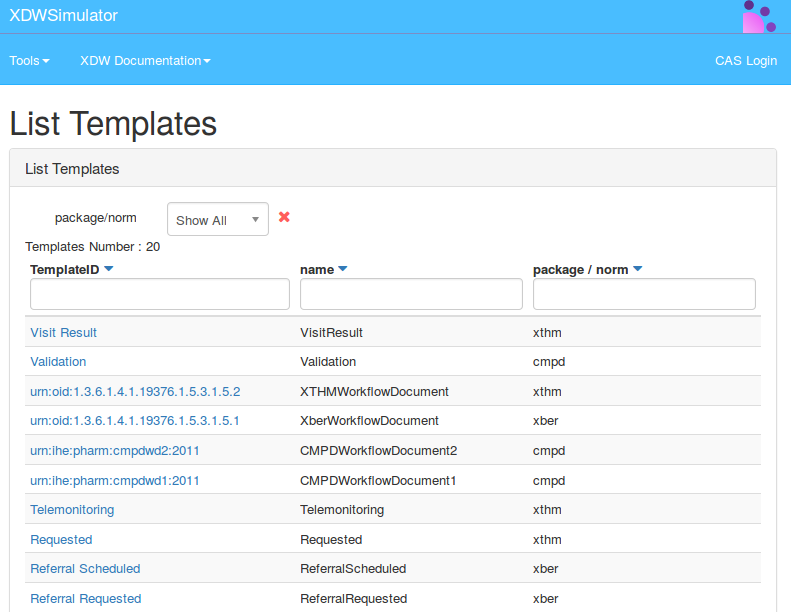The width and height of the screenshot is (791, 612).
Task: Open the Telemonitoring template
Action: [72, 510]
